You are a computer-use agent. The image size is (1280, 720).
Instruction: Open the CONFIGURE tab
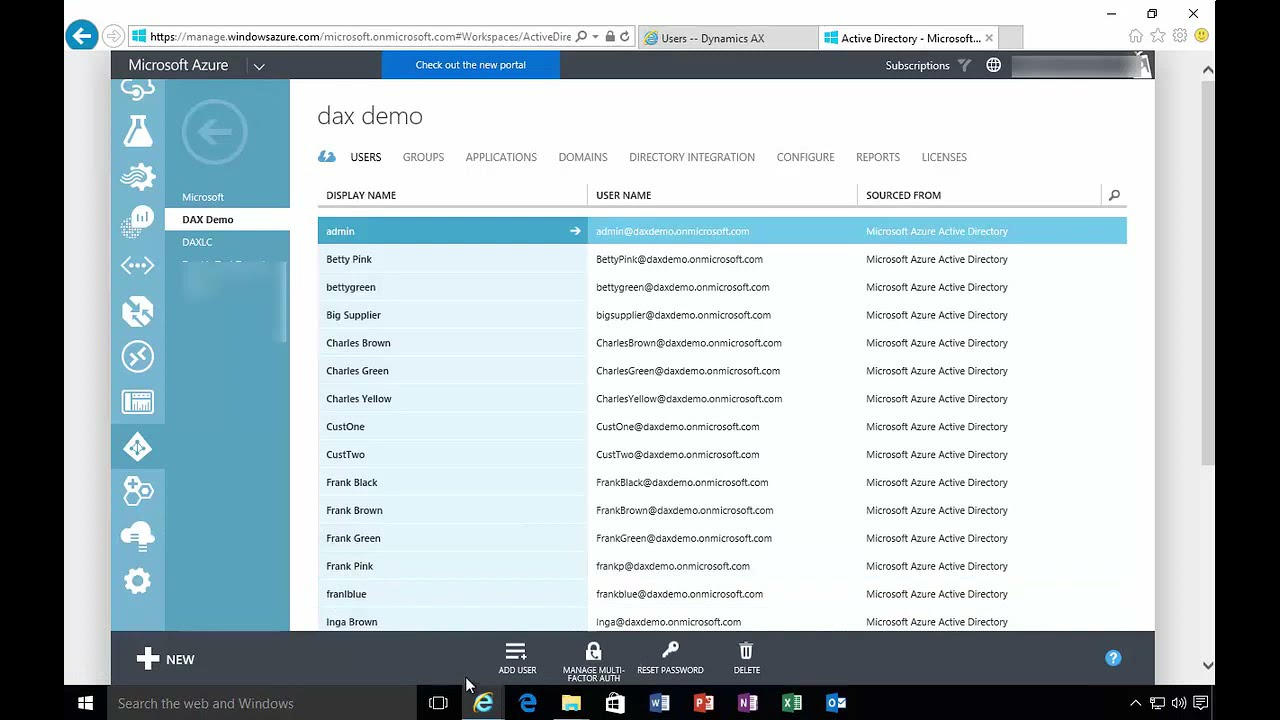click(x=805, y=157)
